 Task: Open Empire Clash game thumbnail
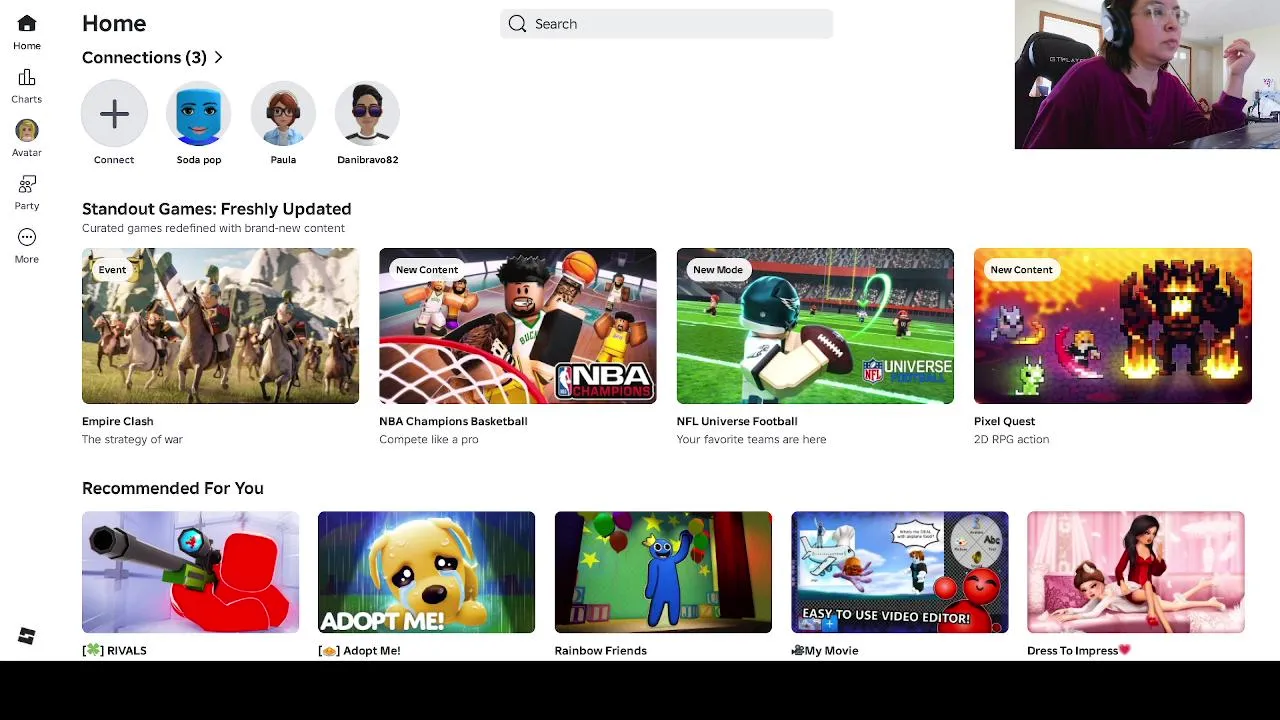(220, 326)
